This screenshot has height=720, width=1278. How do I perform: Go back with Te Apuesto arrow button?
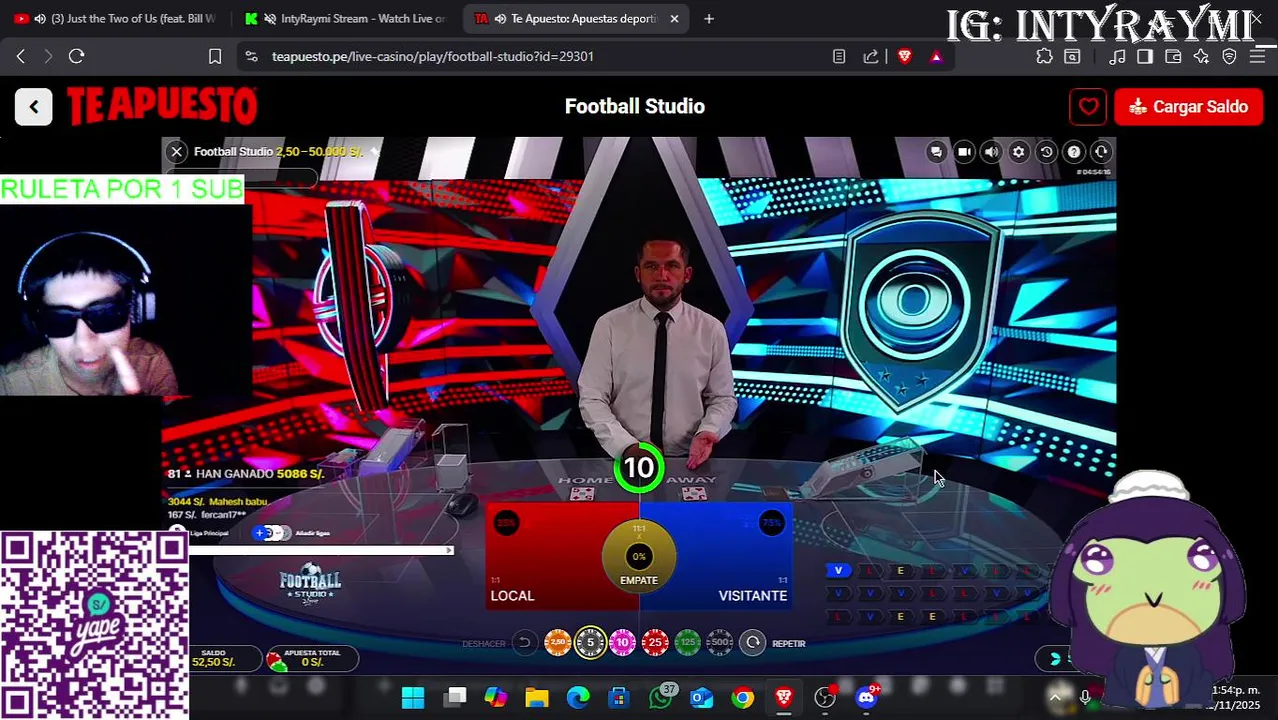click(33, 107)
